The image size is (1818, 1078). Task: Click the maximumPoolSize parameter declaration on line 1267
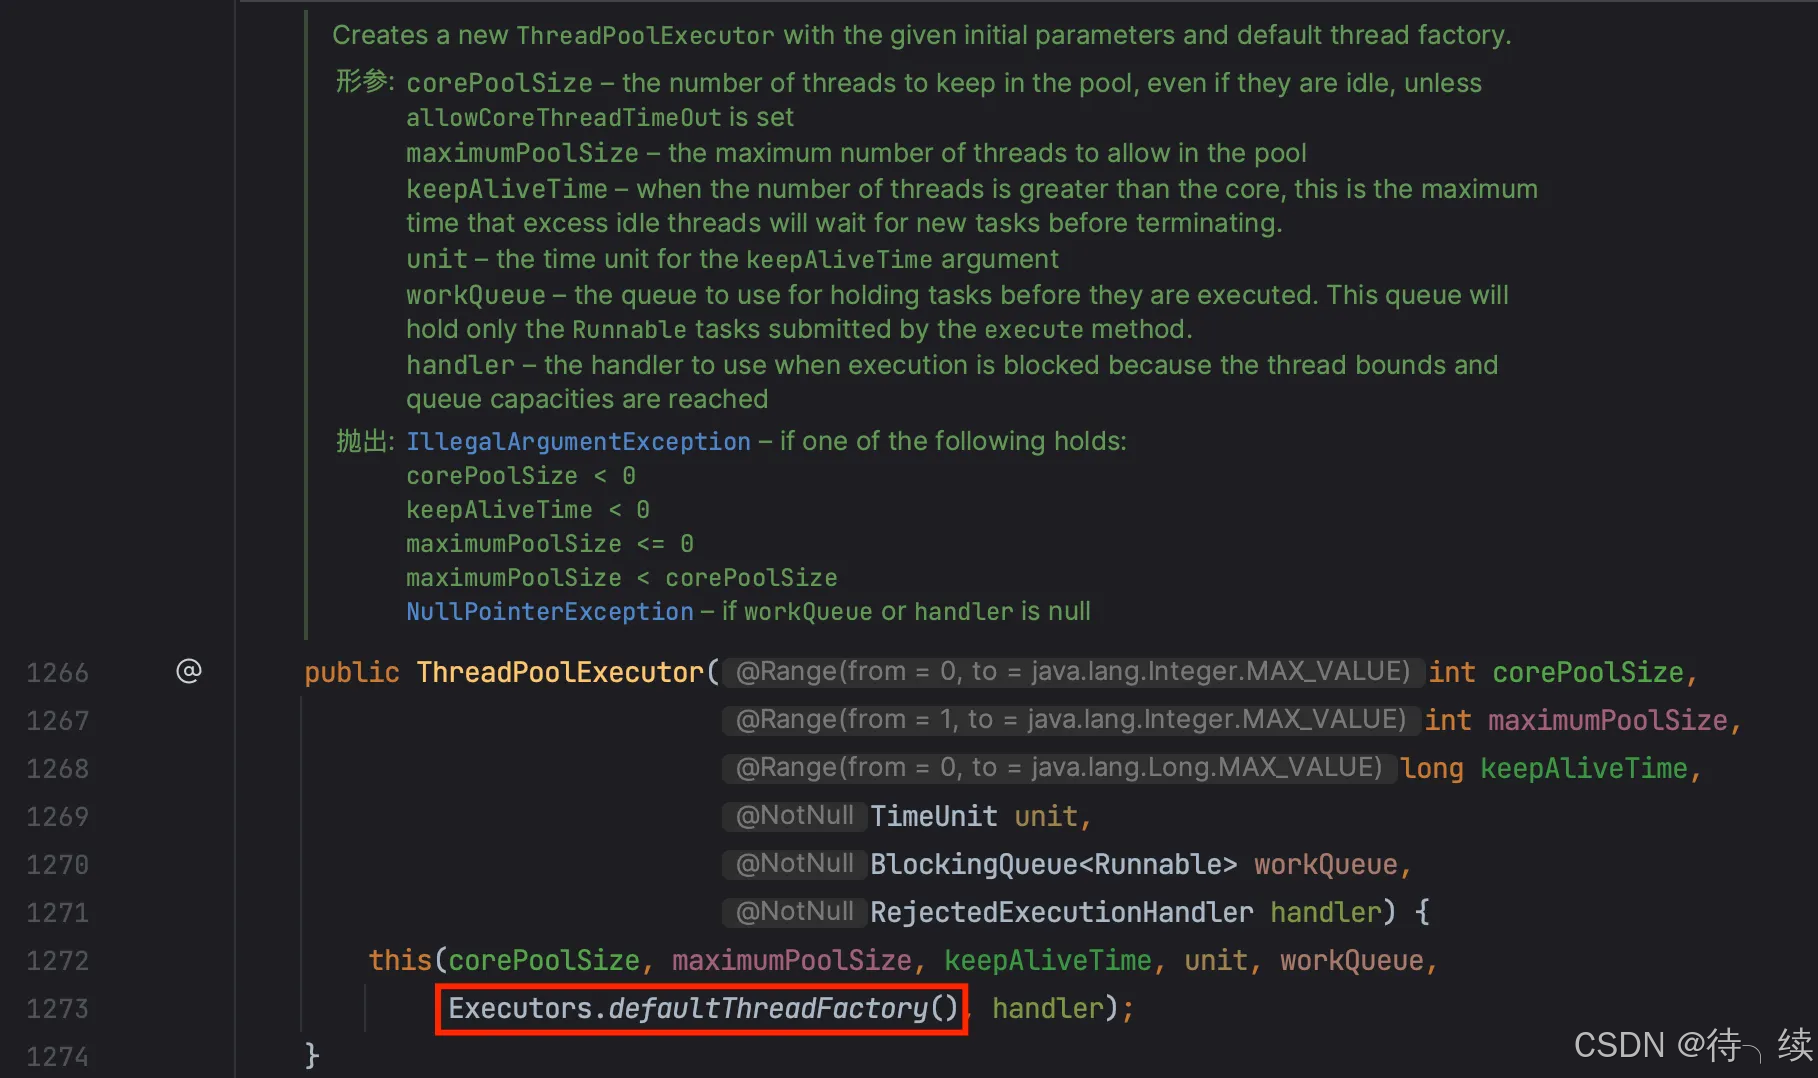pyautogui.click(x=1608, y=720)
